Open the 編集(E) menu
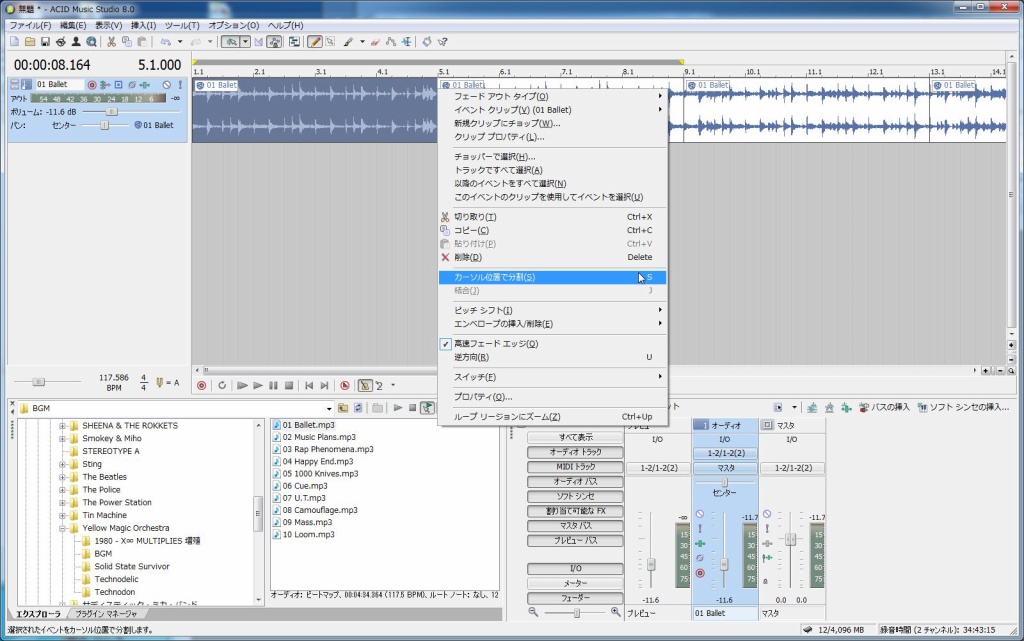The width and height of the screenshot is (1024, 641). 73,25
